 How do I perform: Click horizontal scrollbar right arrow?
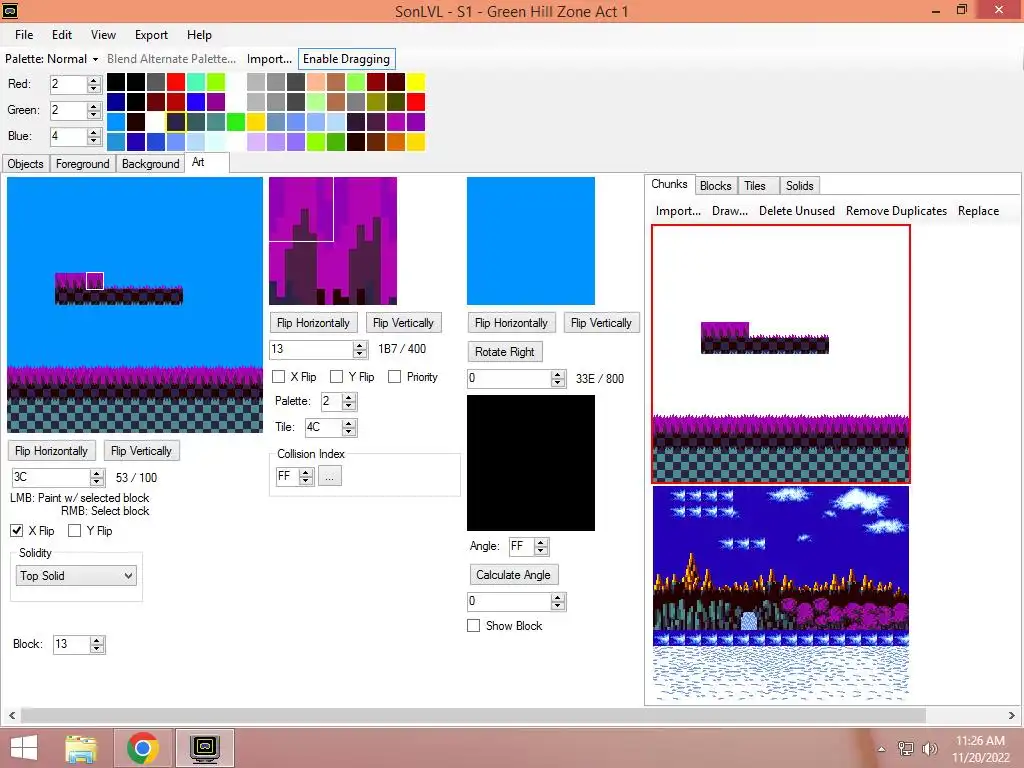[1012, 716]
